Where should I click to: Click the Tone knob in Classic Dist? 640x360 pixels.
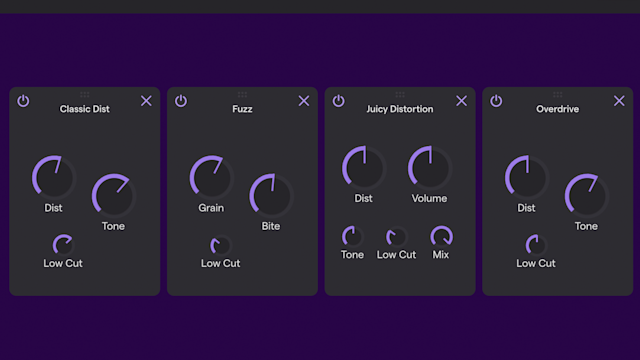point(113,196)
